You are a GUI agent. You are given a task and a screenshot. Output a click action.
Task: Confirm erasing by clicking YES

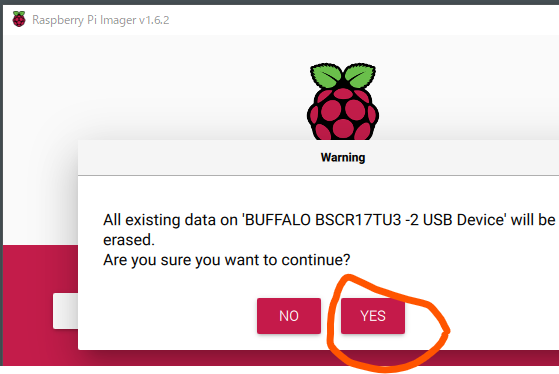(373, 316)
